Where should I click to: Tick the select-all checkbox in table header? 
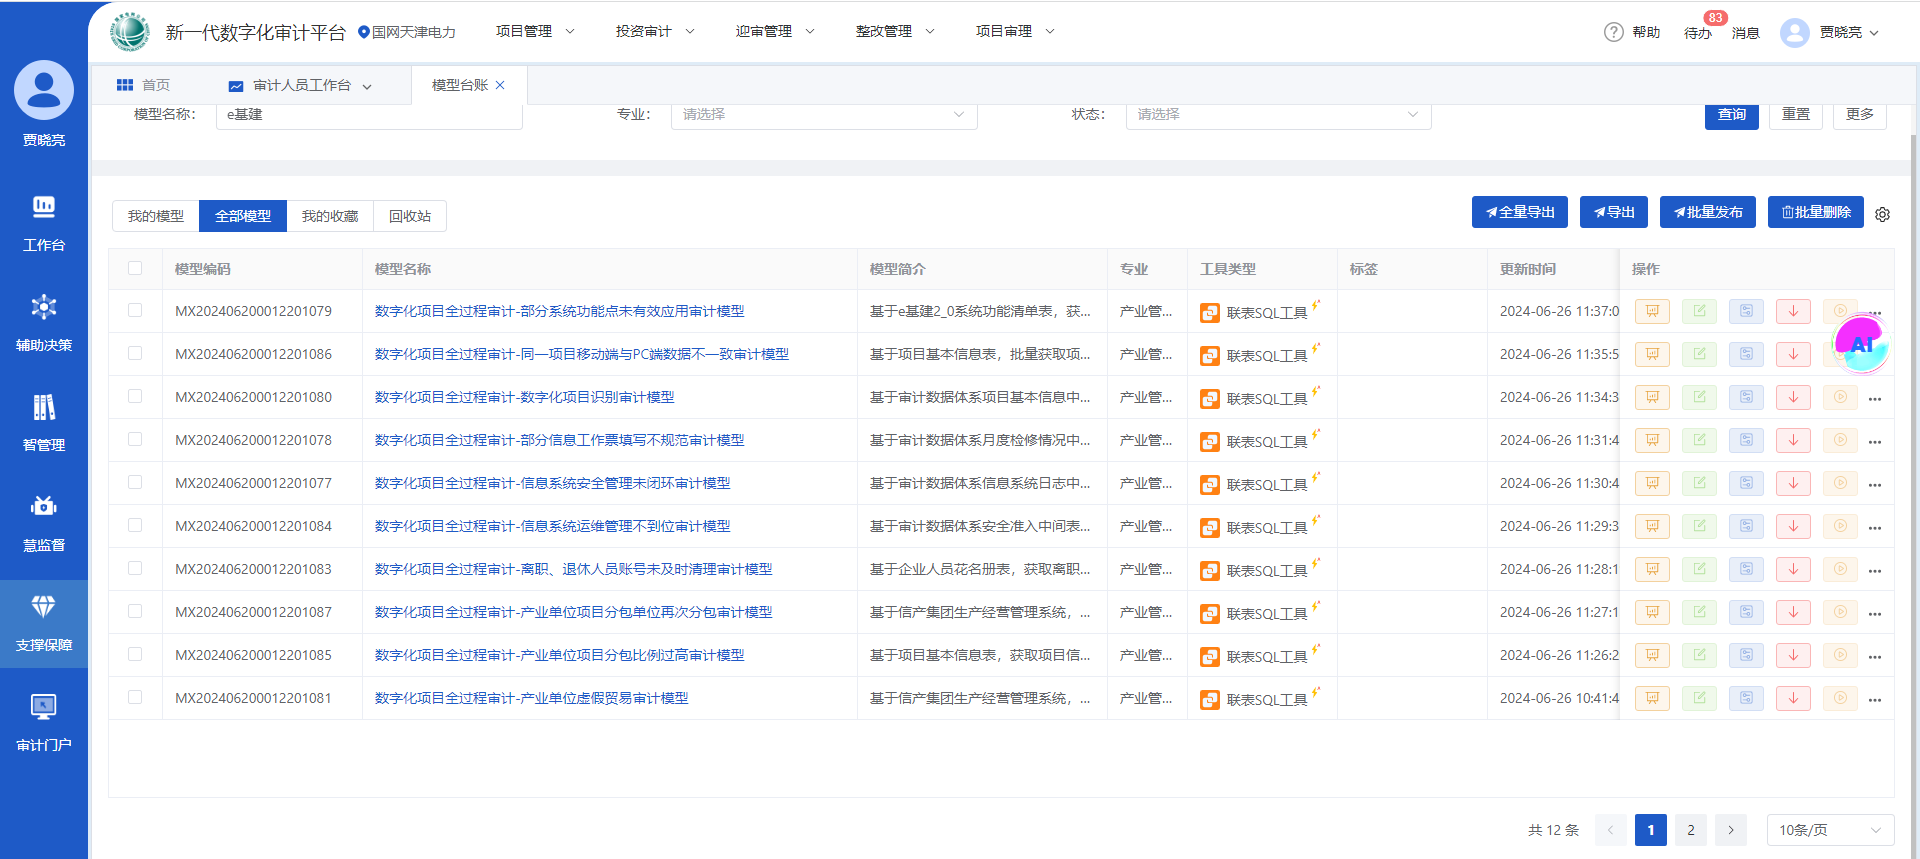[135, 268]
